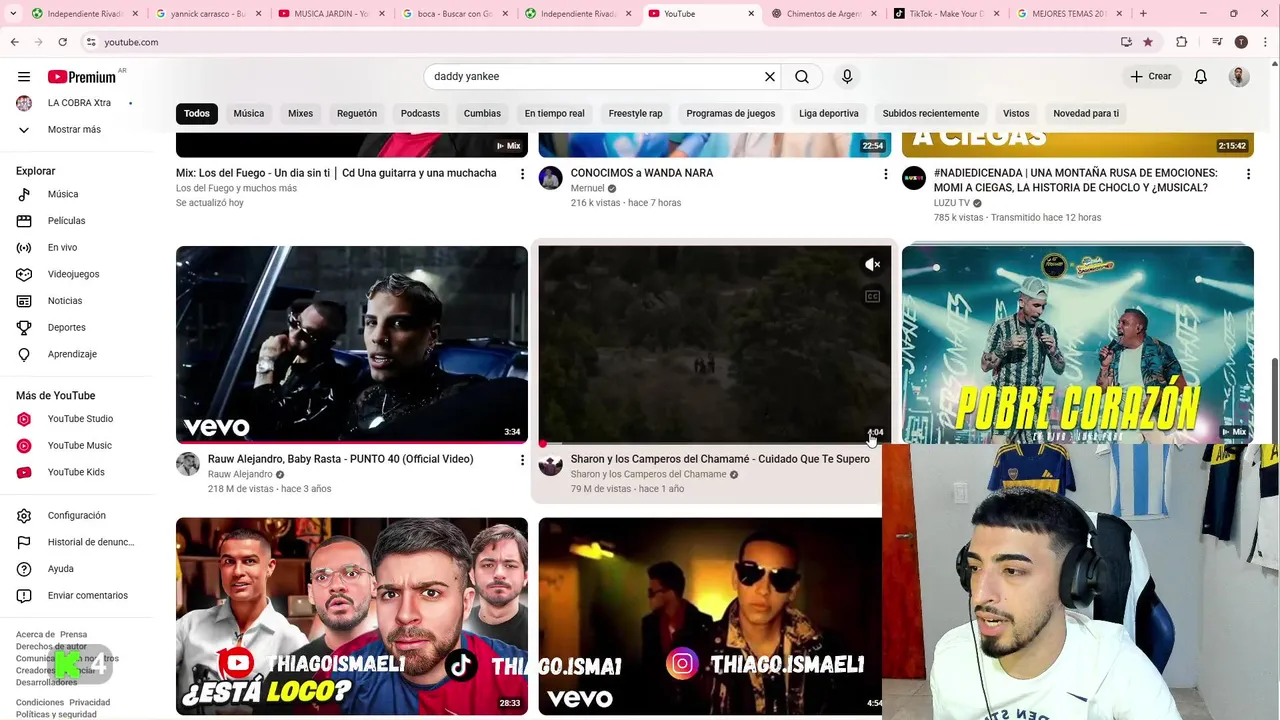The image size is (1280, 720).
Task: Open the YouTube hamburger guide menu
Action: [x=24, y=77]
